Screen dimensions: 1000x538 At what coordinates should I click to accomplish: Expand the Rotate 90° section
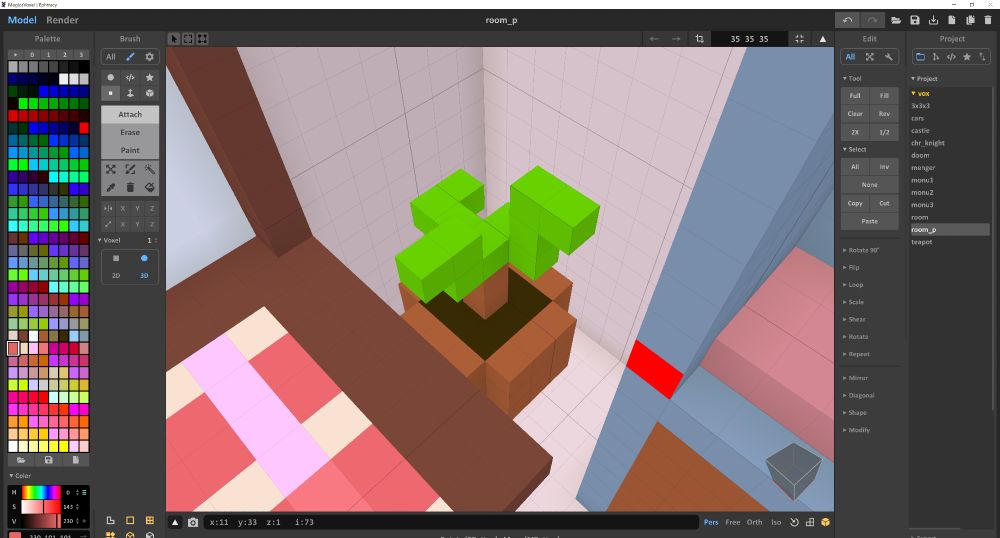click(861, 250)
